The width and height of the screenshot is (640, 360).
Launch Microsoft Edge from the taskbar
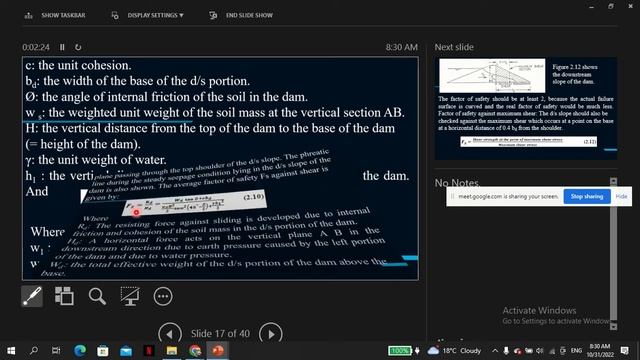[x=80, y=351]
